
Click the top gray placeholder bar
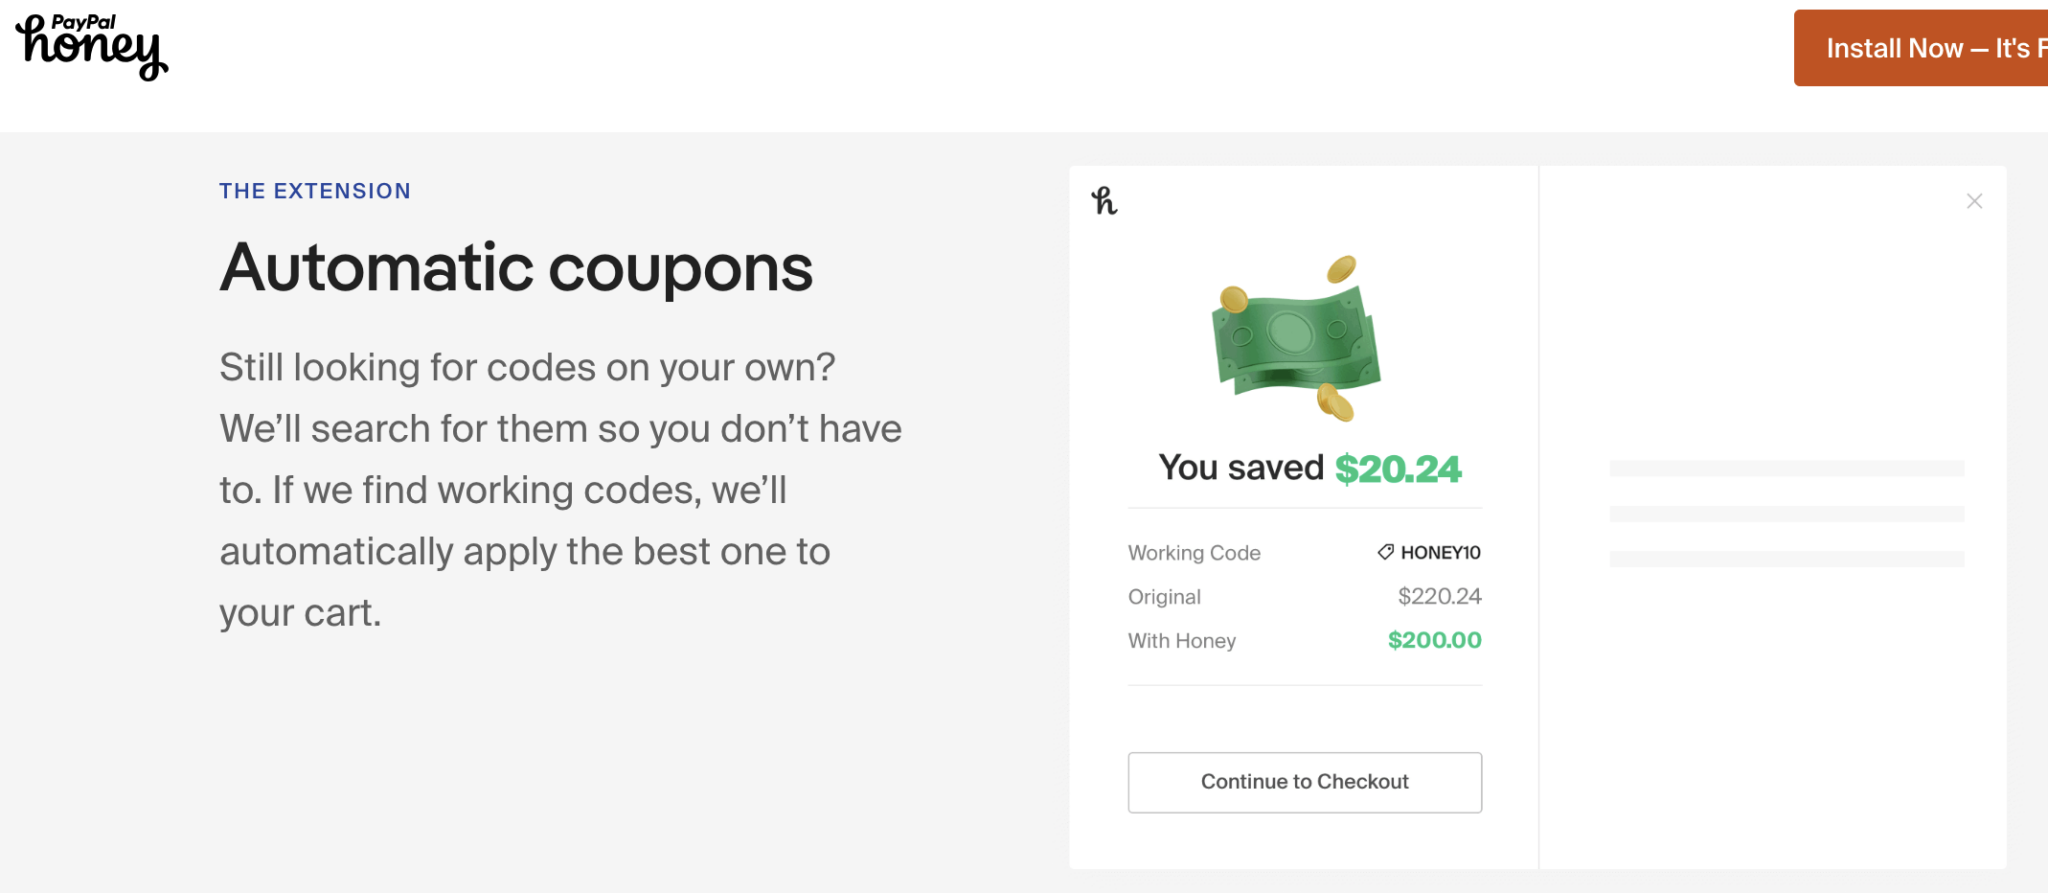[x=1785, y=467]
